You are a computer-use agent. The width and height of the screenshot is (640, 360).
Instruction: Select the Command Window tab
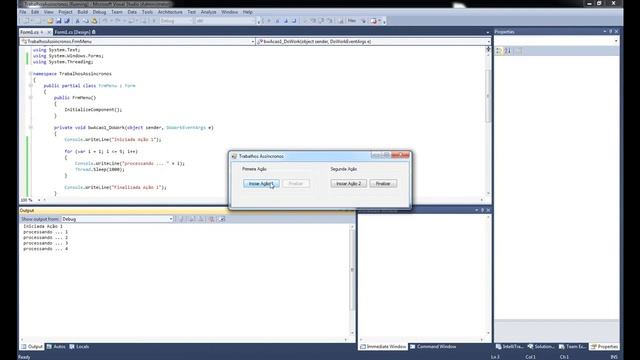pyautogui.click(x=433, y=347)
